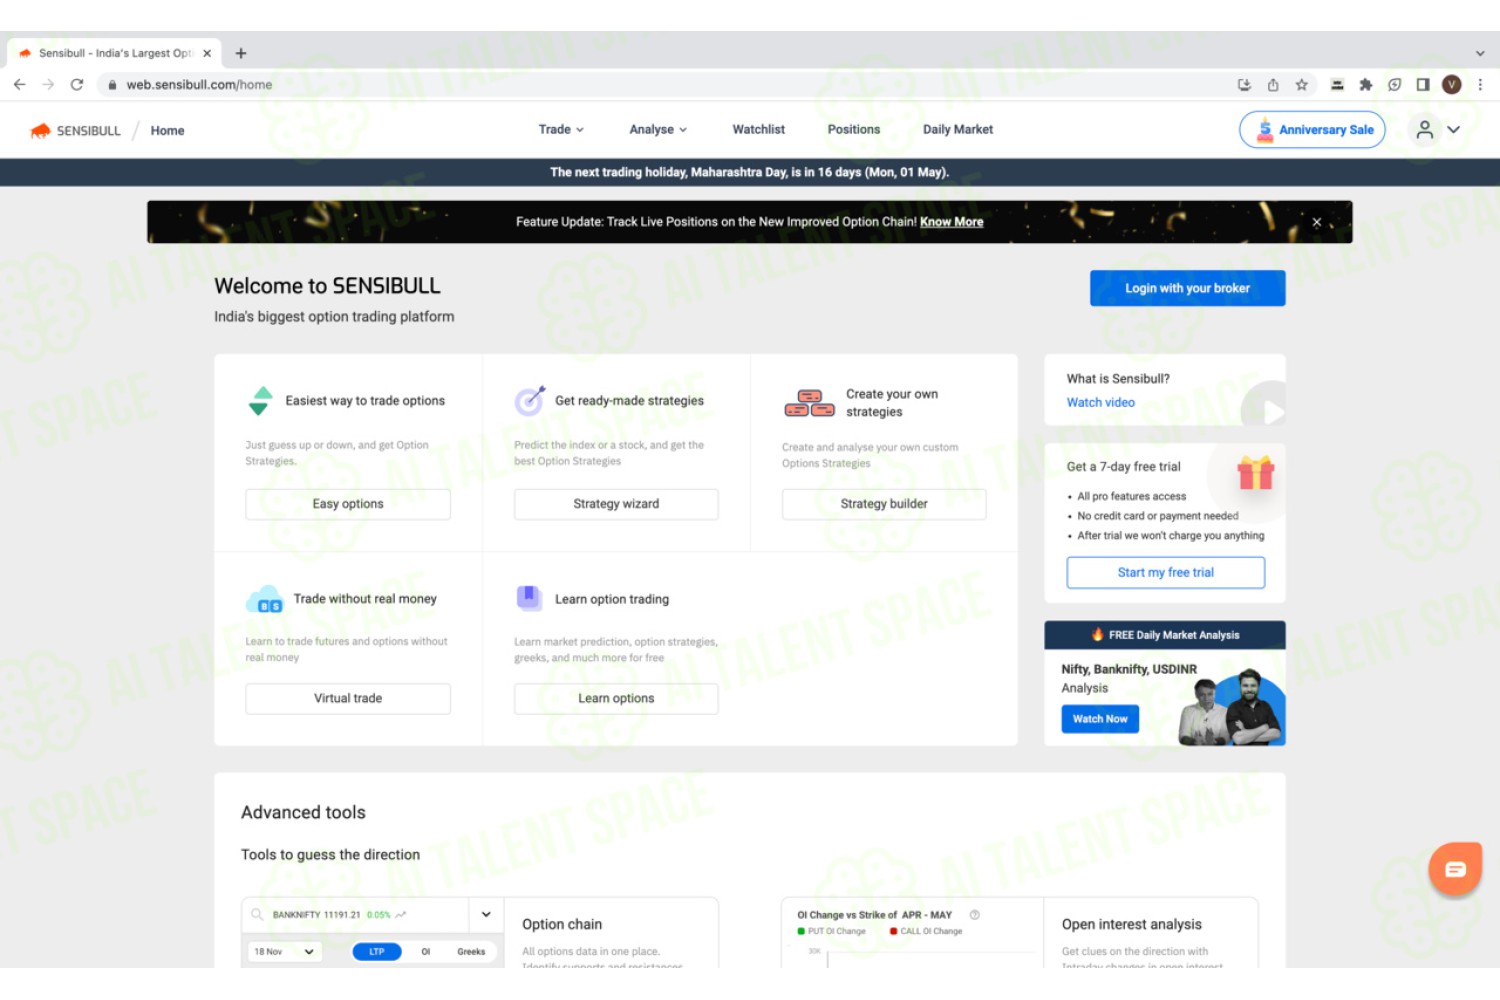Open the Trade dropdown menu
The image size is (1500, 1000).
click(x=561, y=130)
